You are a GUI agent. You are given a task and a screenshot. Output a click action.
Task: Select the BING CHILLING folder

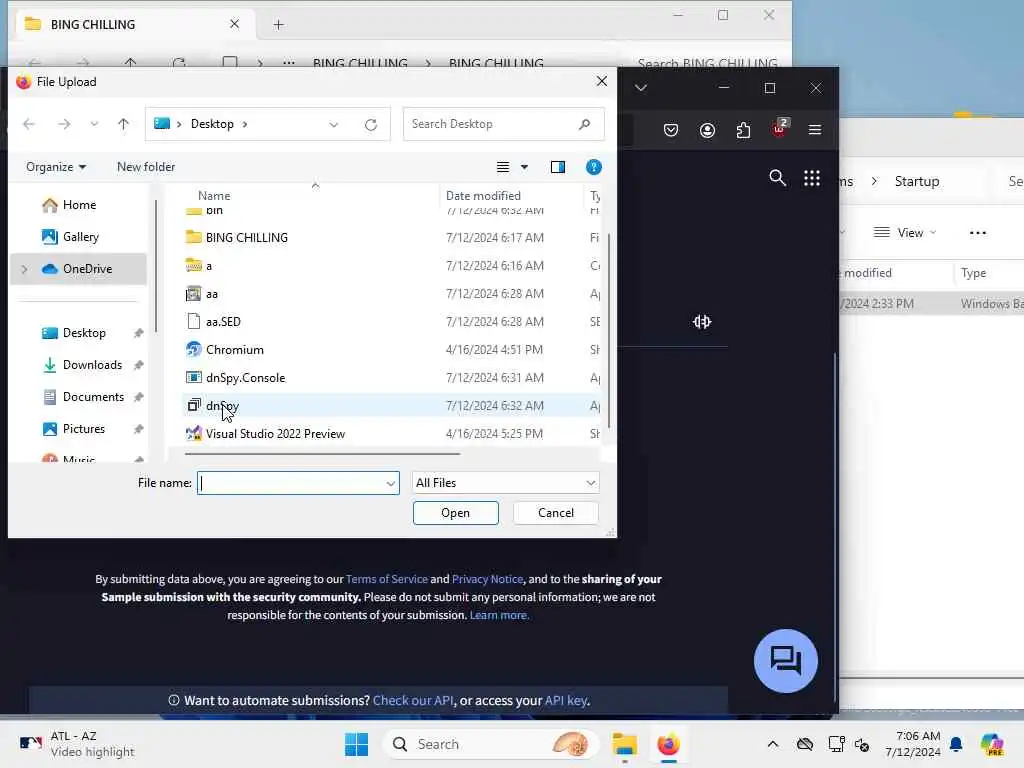[x=246, y=238]
